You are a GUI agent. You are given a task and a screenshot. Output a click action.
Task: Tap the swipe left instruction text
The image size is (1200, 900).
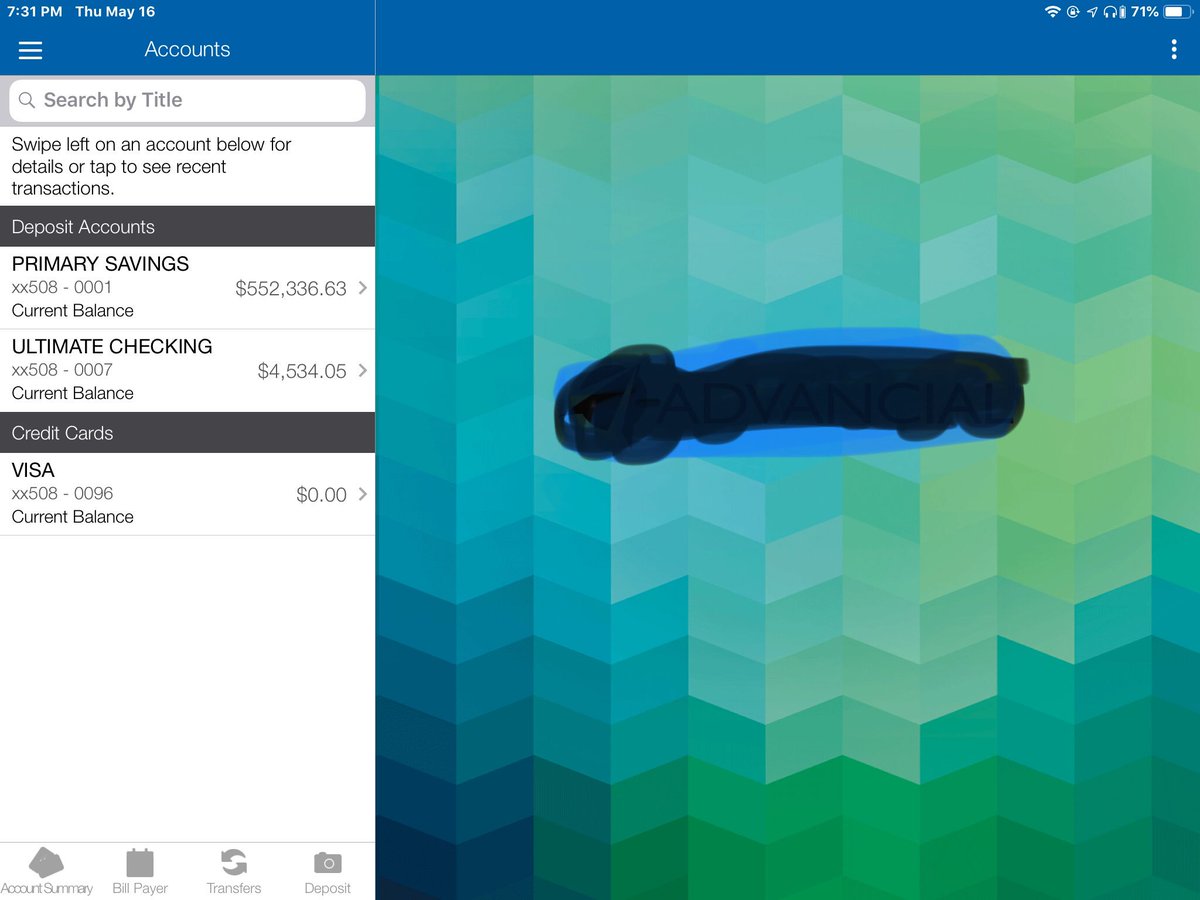(151, 166)
